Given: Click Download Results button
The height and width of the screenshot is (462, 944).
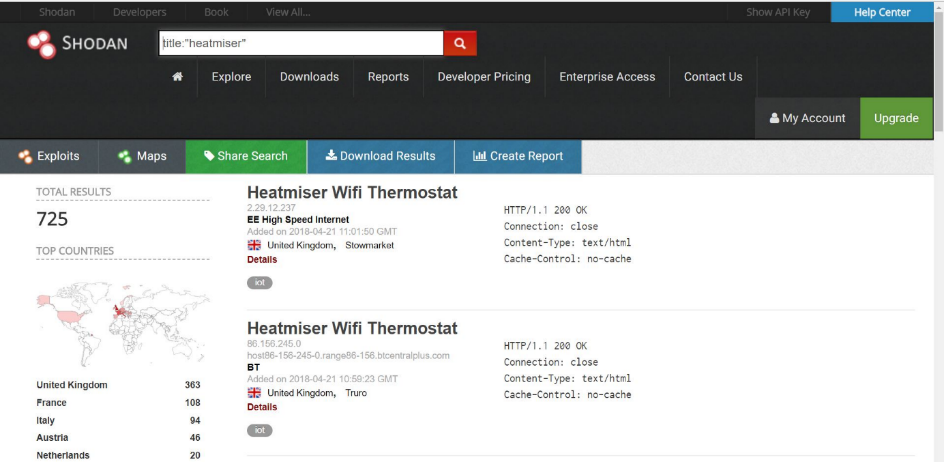Looking at the screenshot, I should [x=380, y=156].
